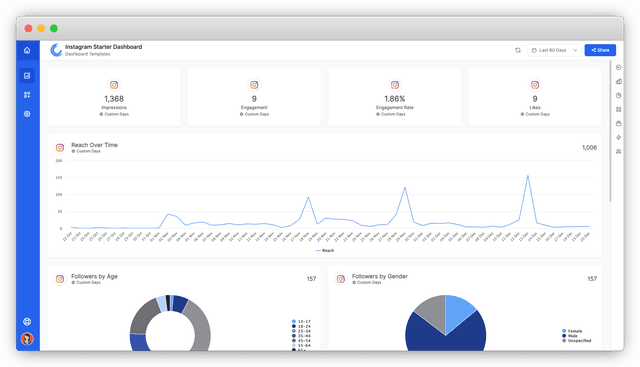Click the Impressions 1,368 card

(114, 97)
